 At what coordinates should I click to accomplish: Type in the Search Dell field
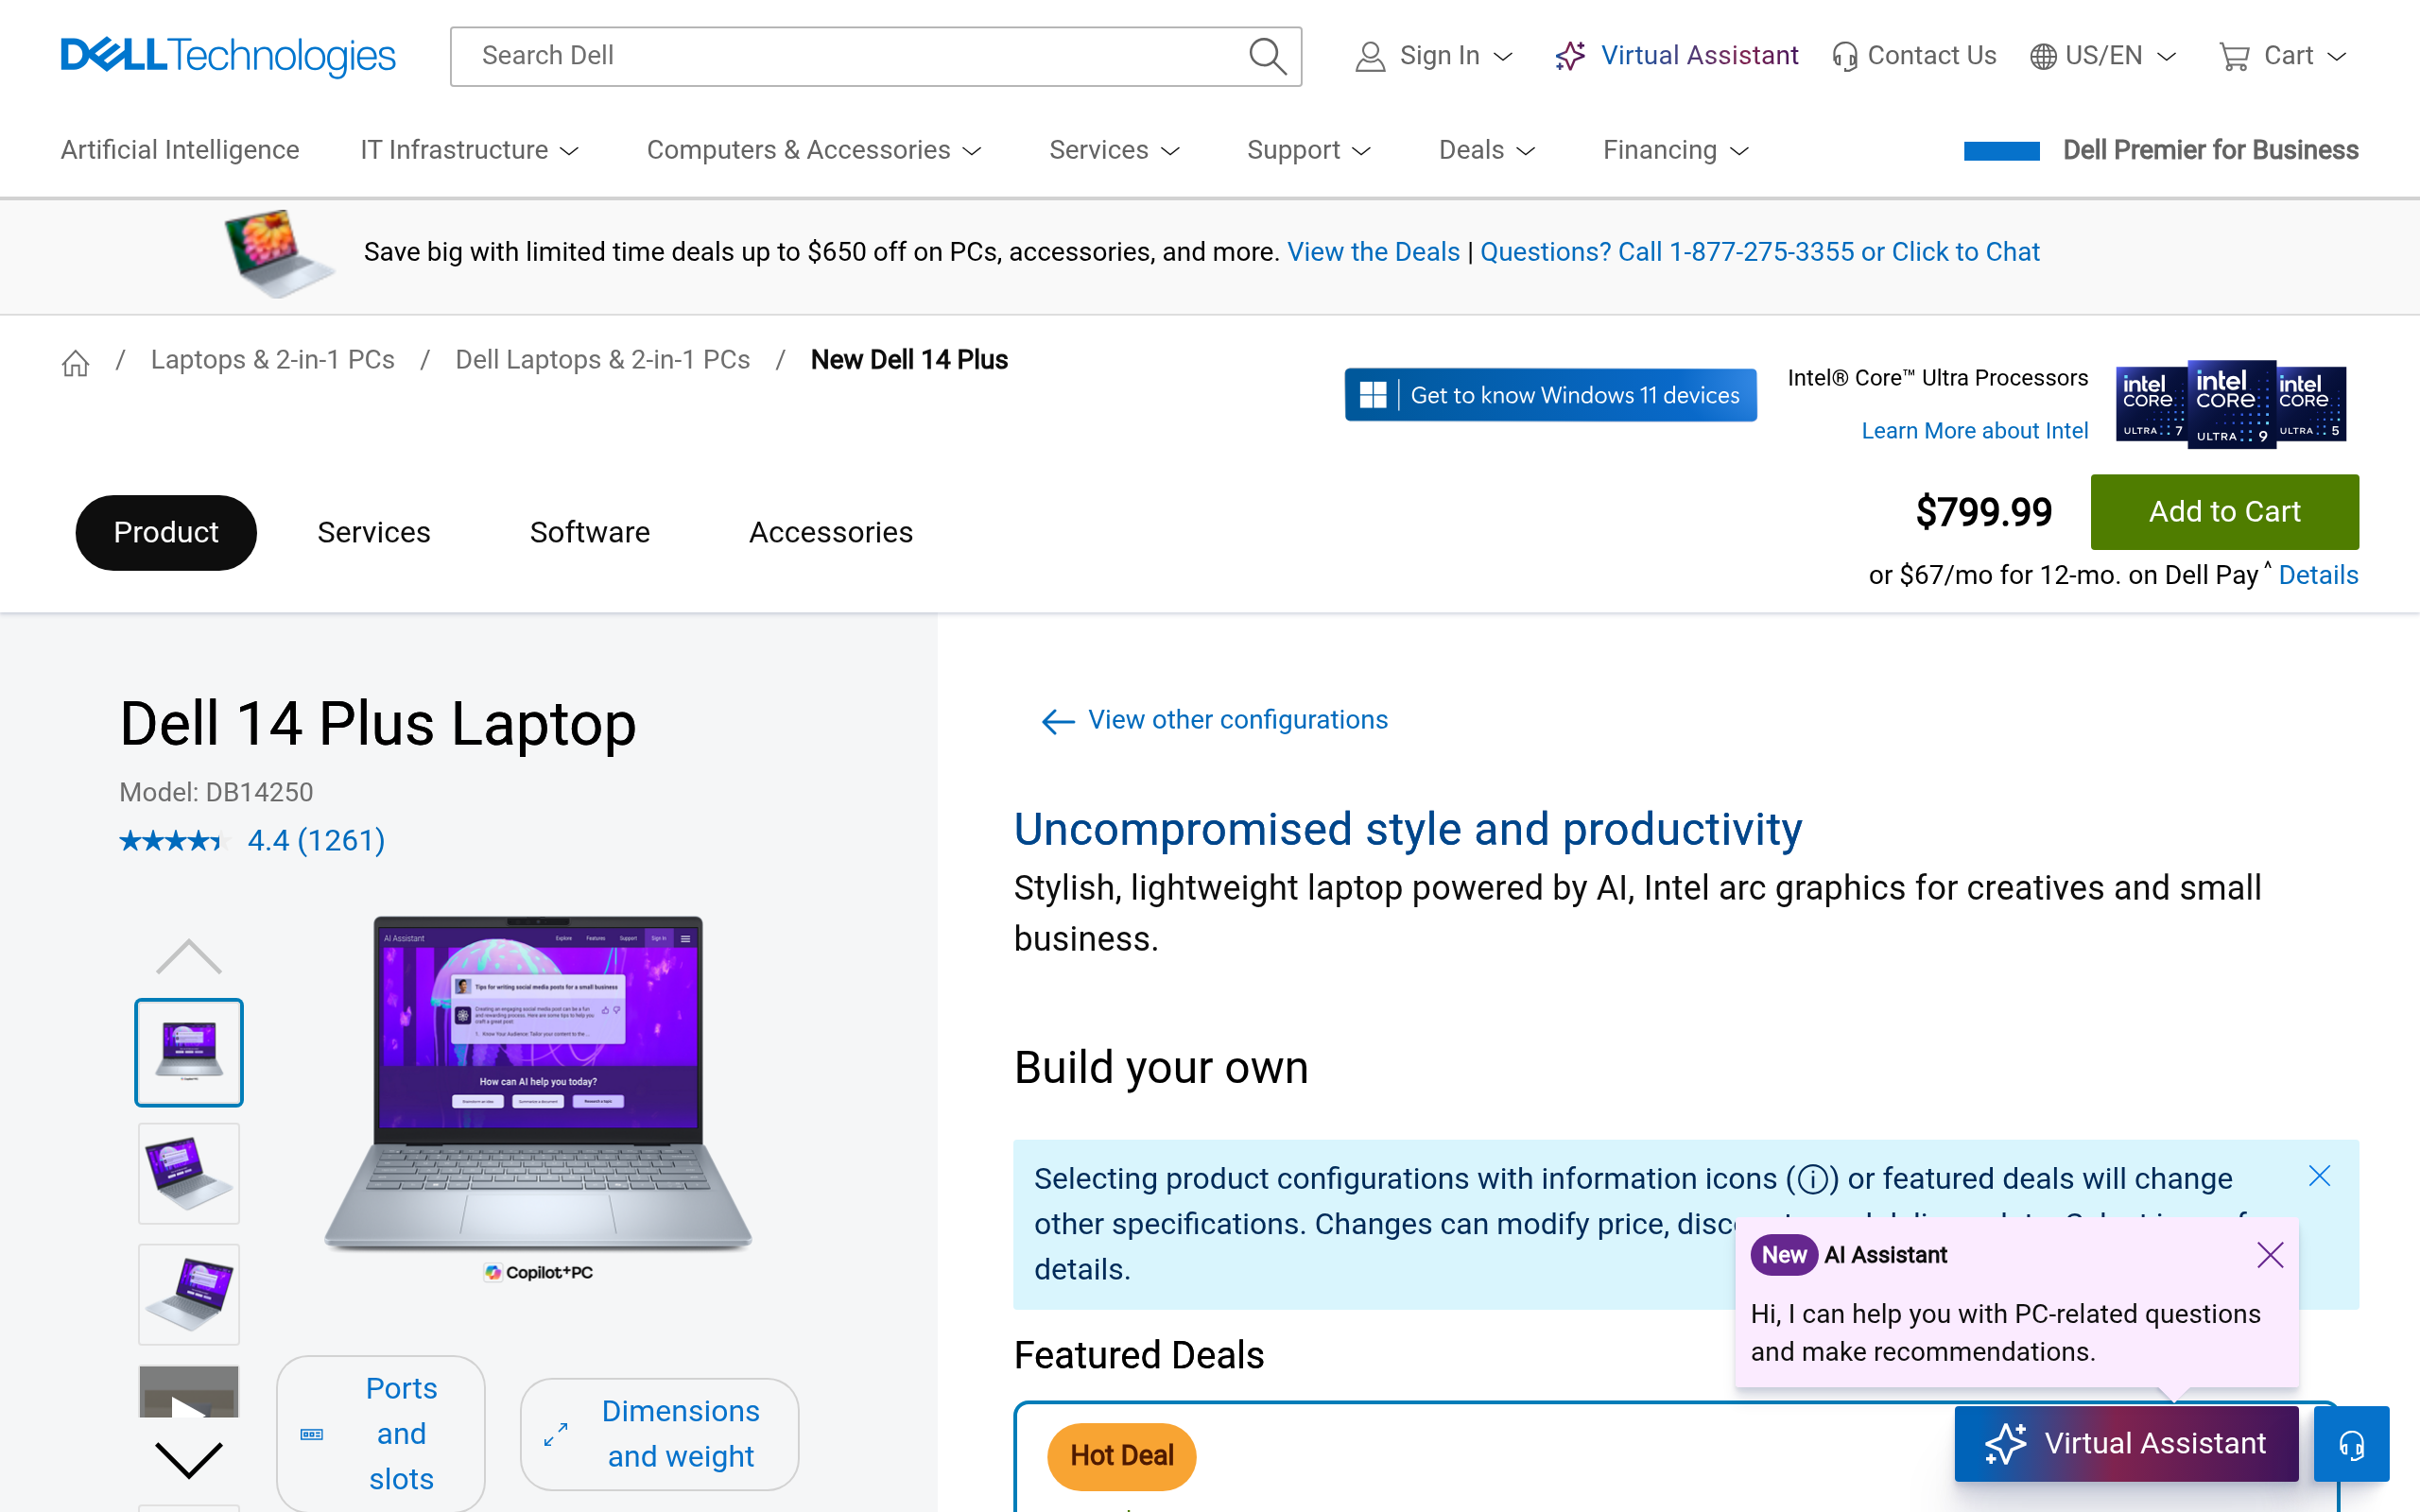point(850,56)
